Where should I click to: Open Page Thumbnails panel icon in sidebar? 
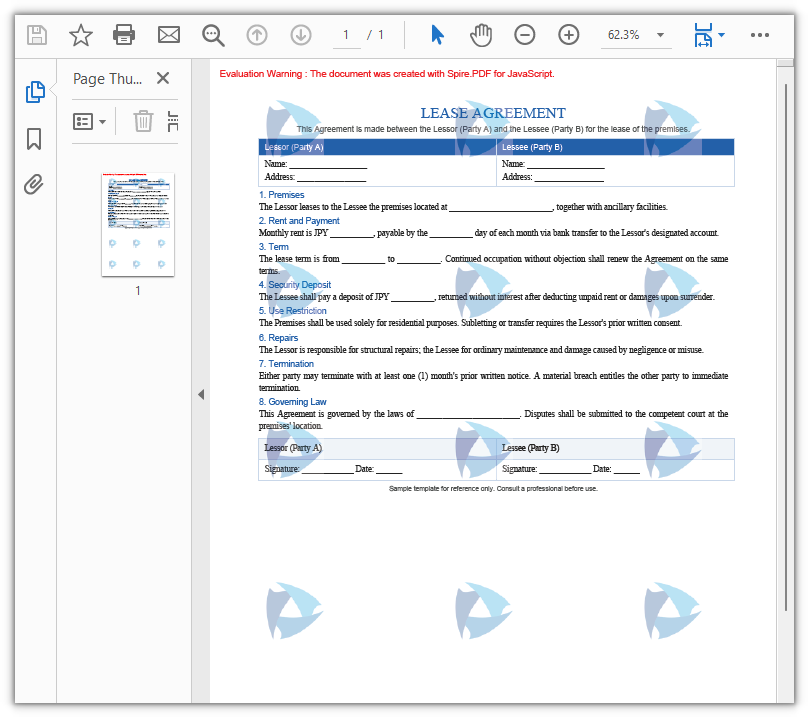(35, 92)
